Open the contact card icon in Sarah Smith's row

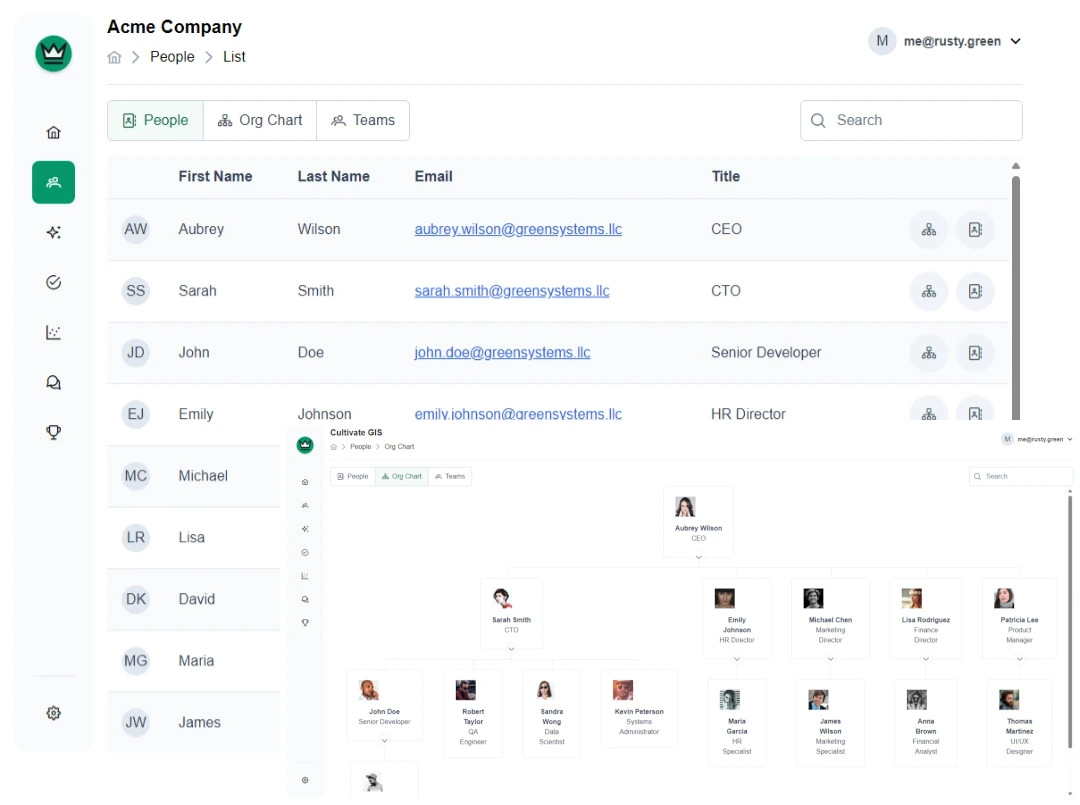pos(975,292)
